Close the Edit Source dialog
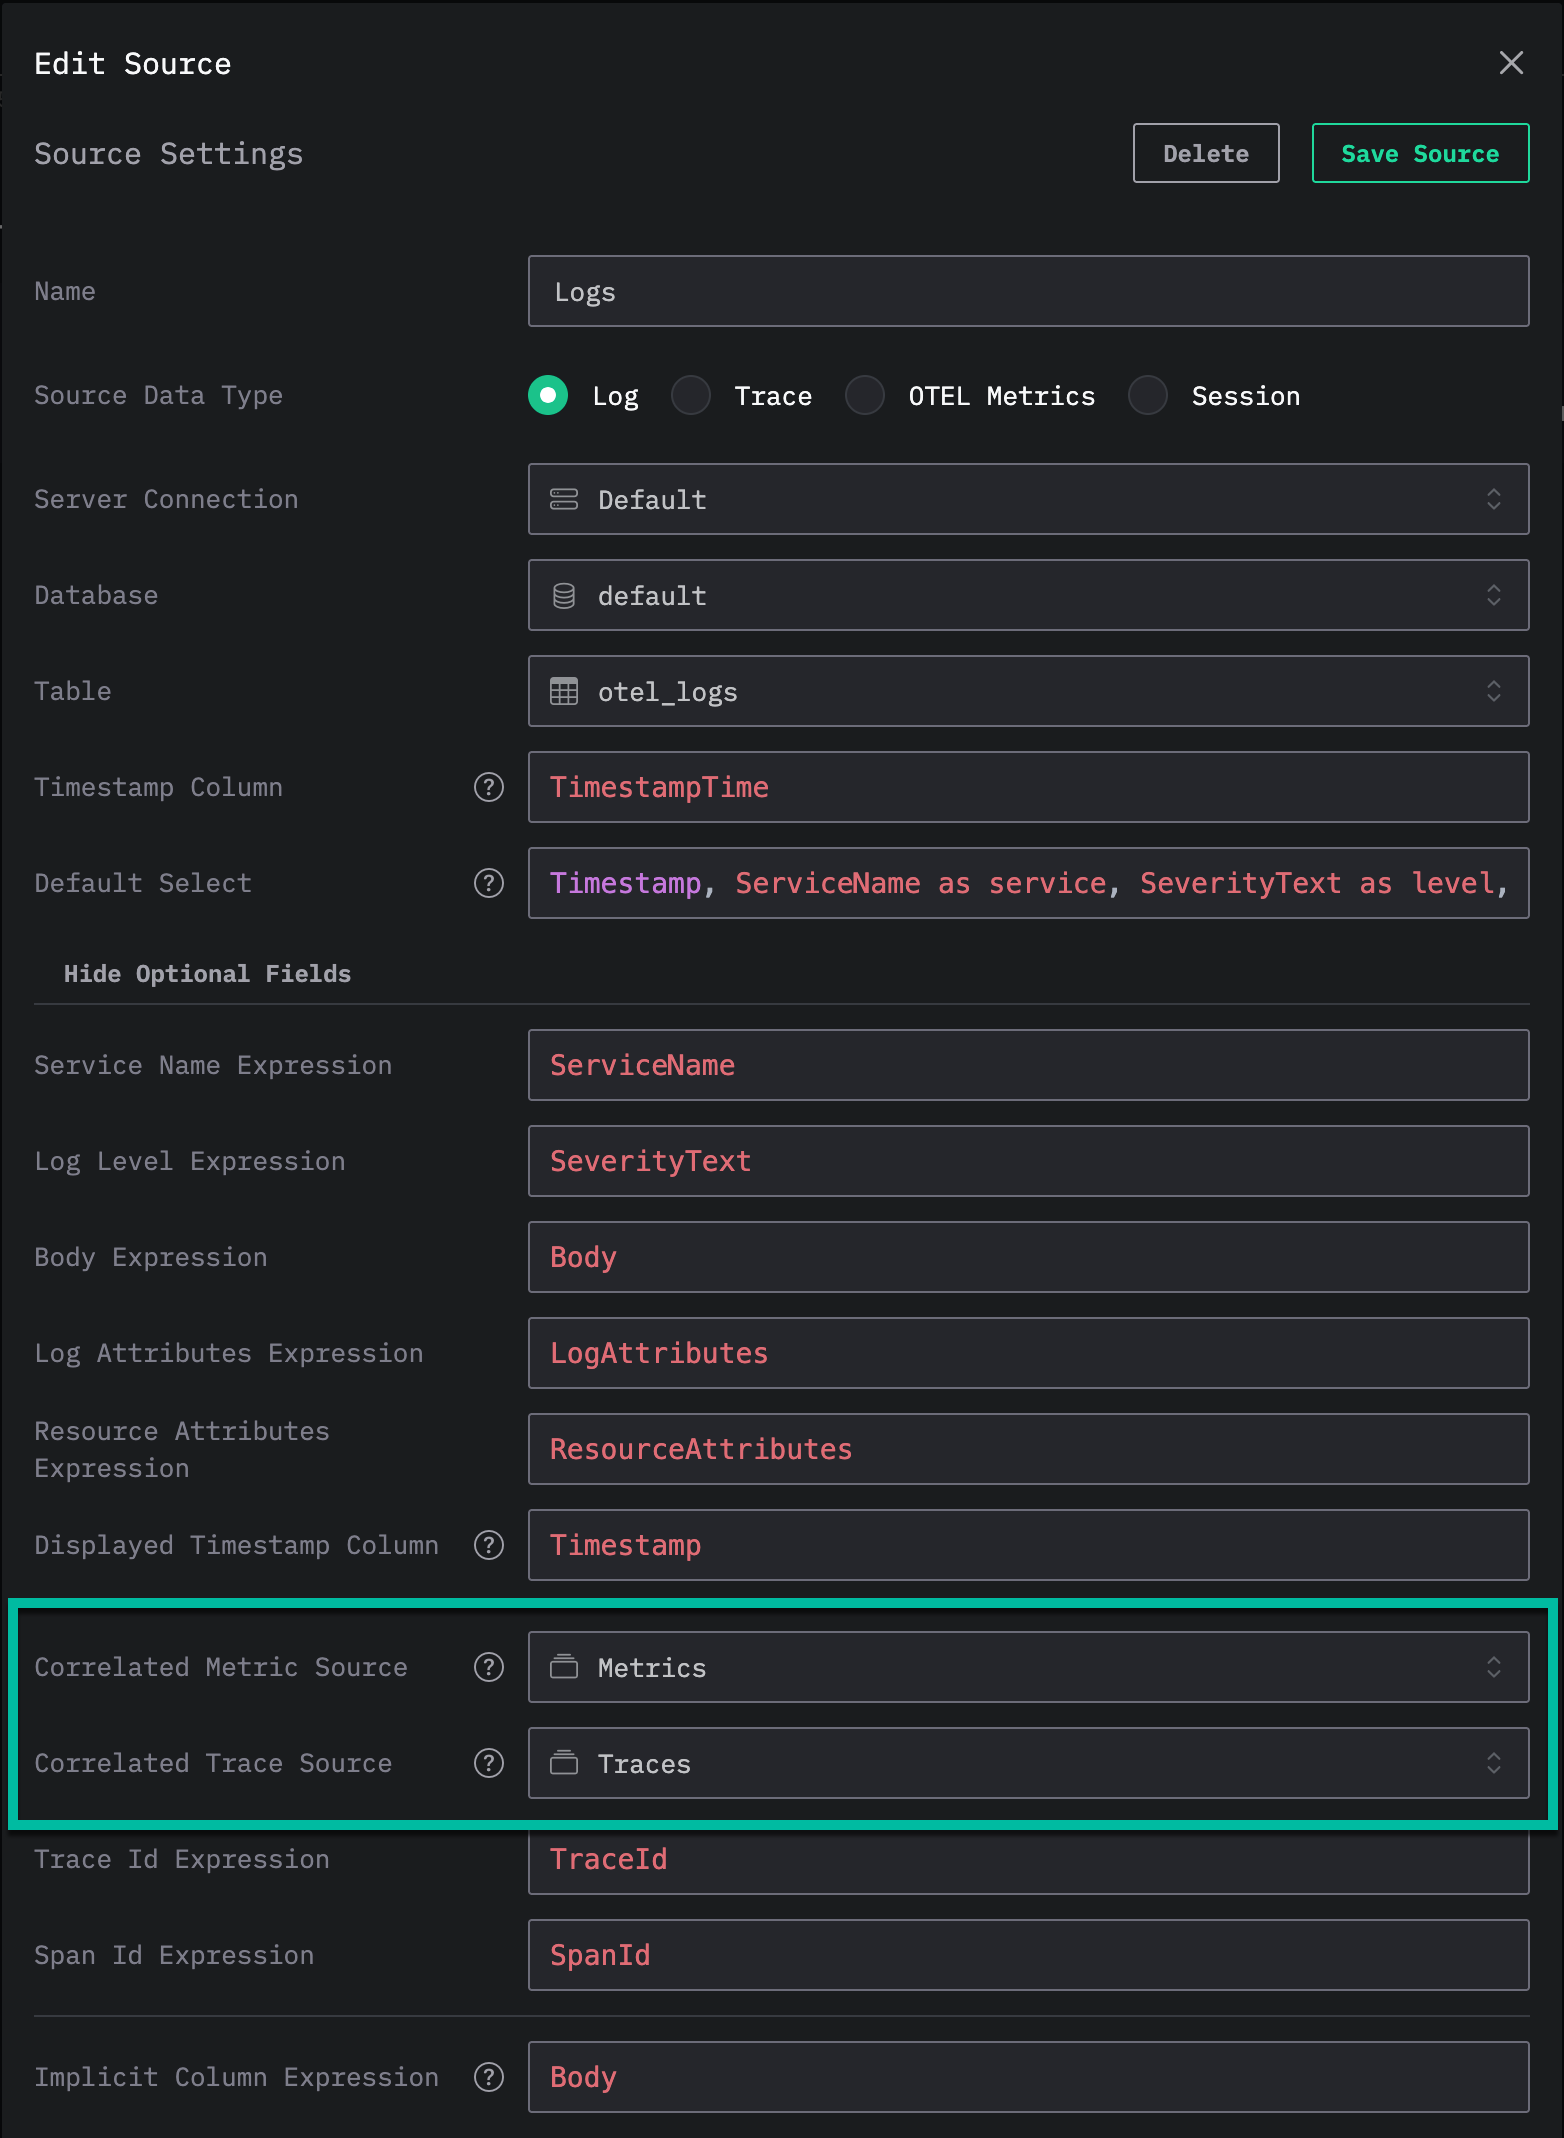 (1511, 63)
